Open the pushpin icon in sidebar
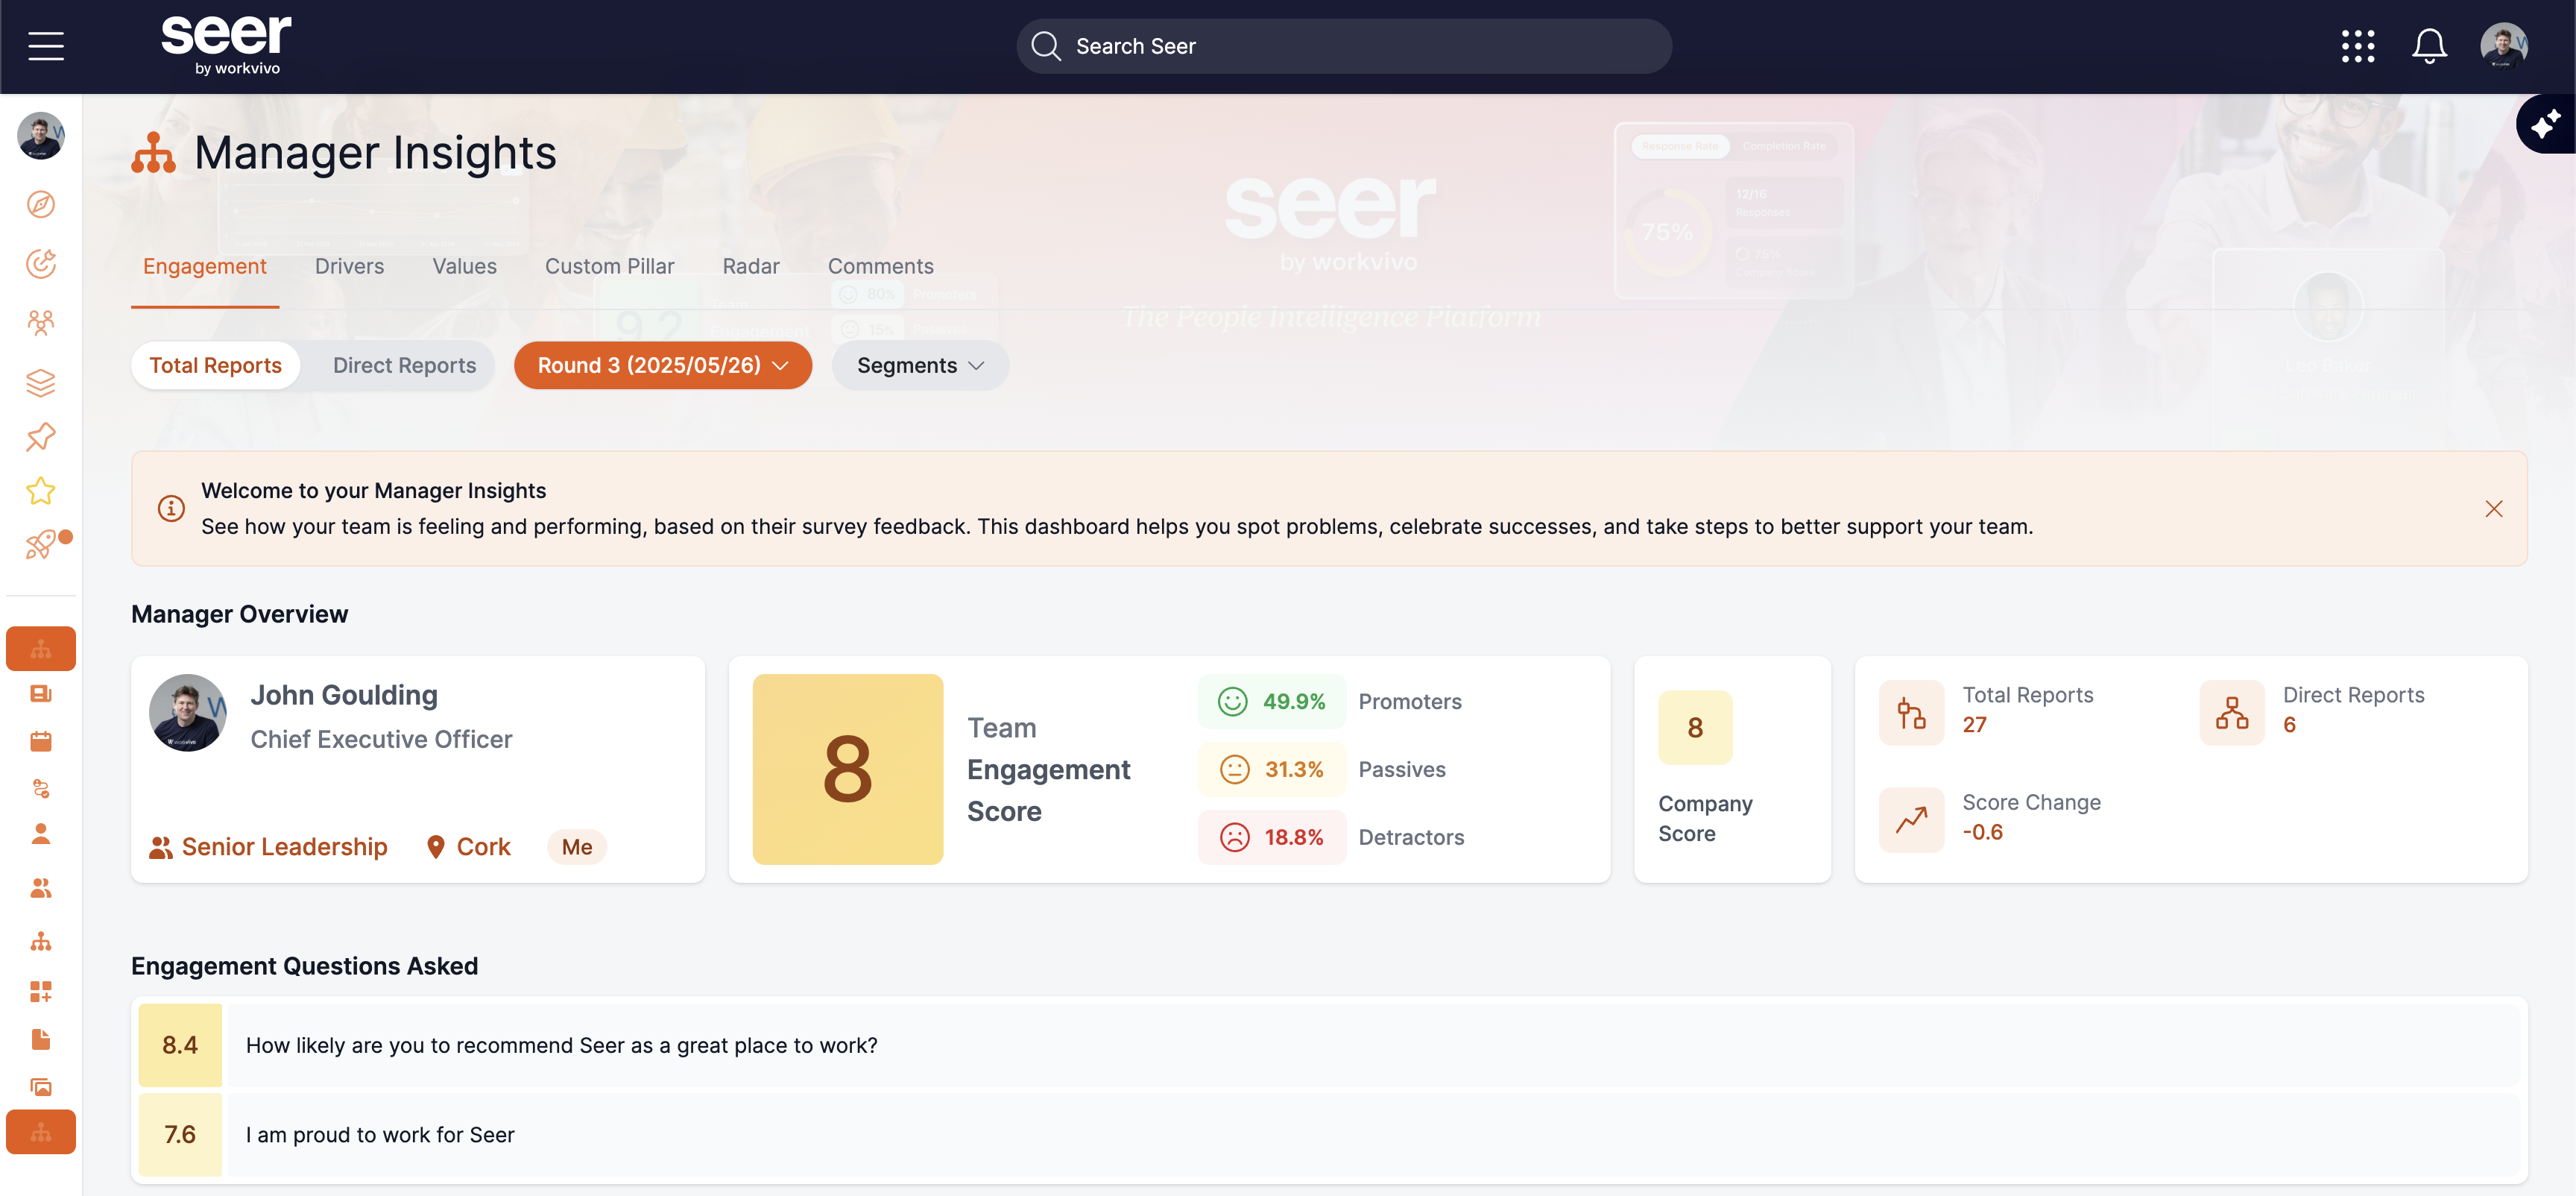Image resolution: width=2576 pixels, height=1196 pixels. [x=41, y=437]
